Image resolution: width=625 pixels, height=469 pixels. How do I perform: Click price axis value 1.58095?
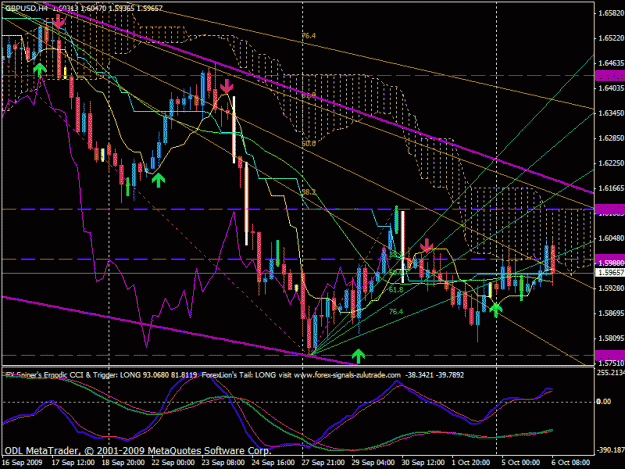click(x=611, y=338)
